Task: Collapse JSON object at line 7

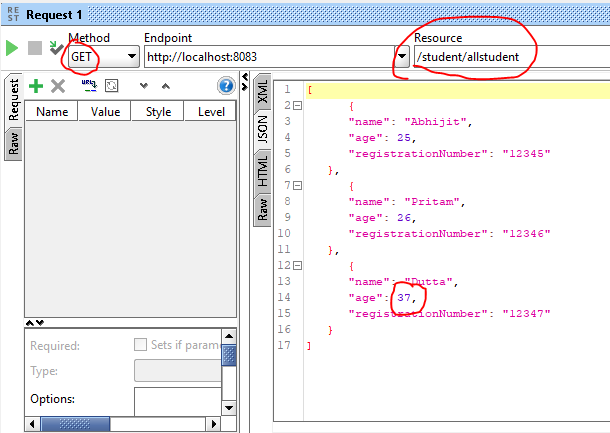Action: pos(298,186)
